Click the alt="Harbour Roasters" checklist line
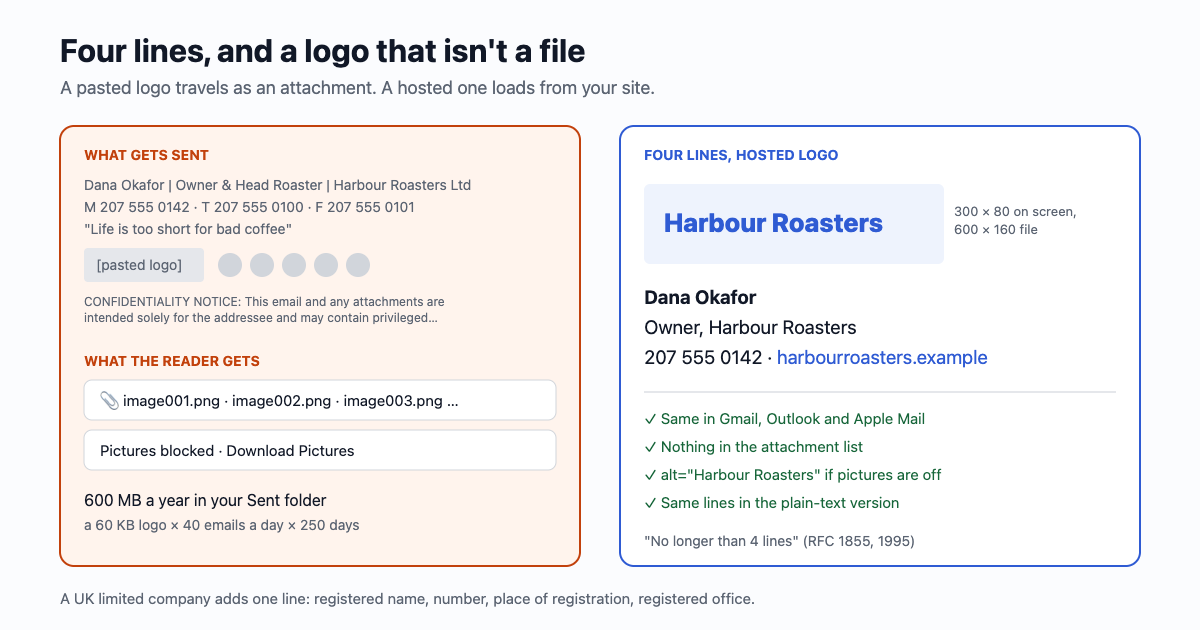The height and width of the screenshot is (630, 1200). tap(793, 475)
